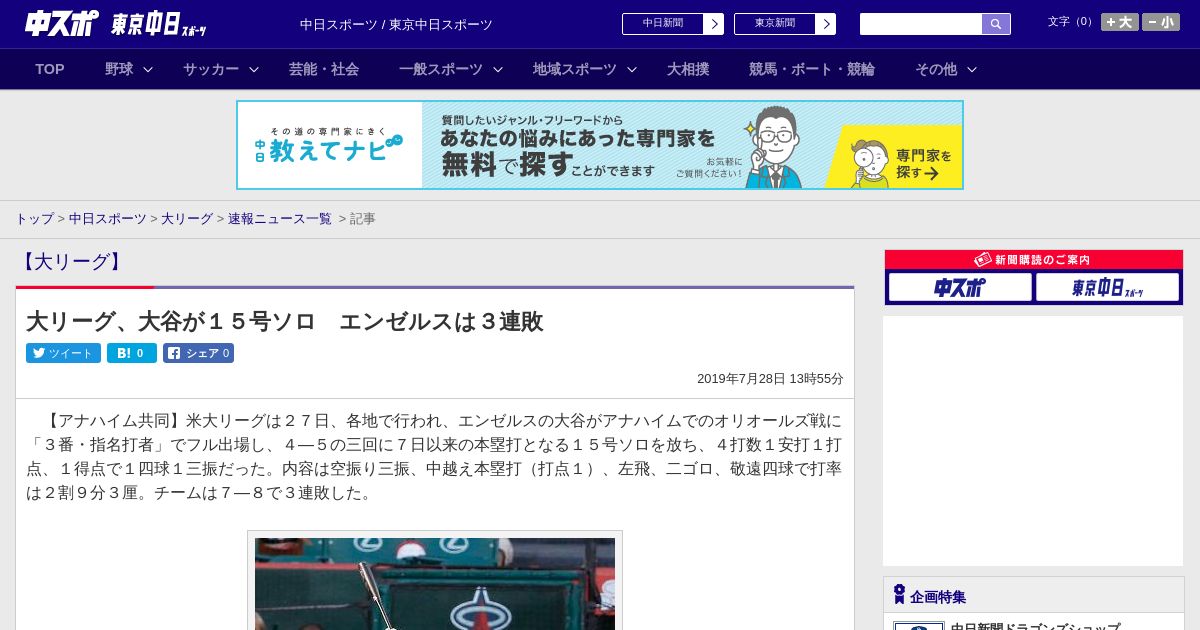This screenshot has height=630, width=1200.
Task: Go to 大リーグ in breadcrumb
Action: tap(187, 218)
